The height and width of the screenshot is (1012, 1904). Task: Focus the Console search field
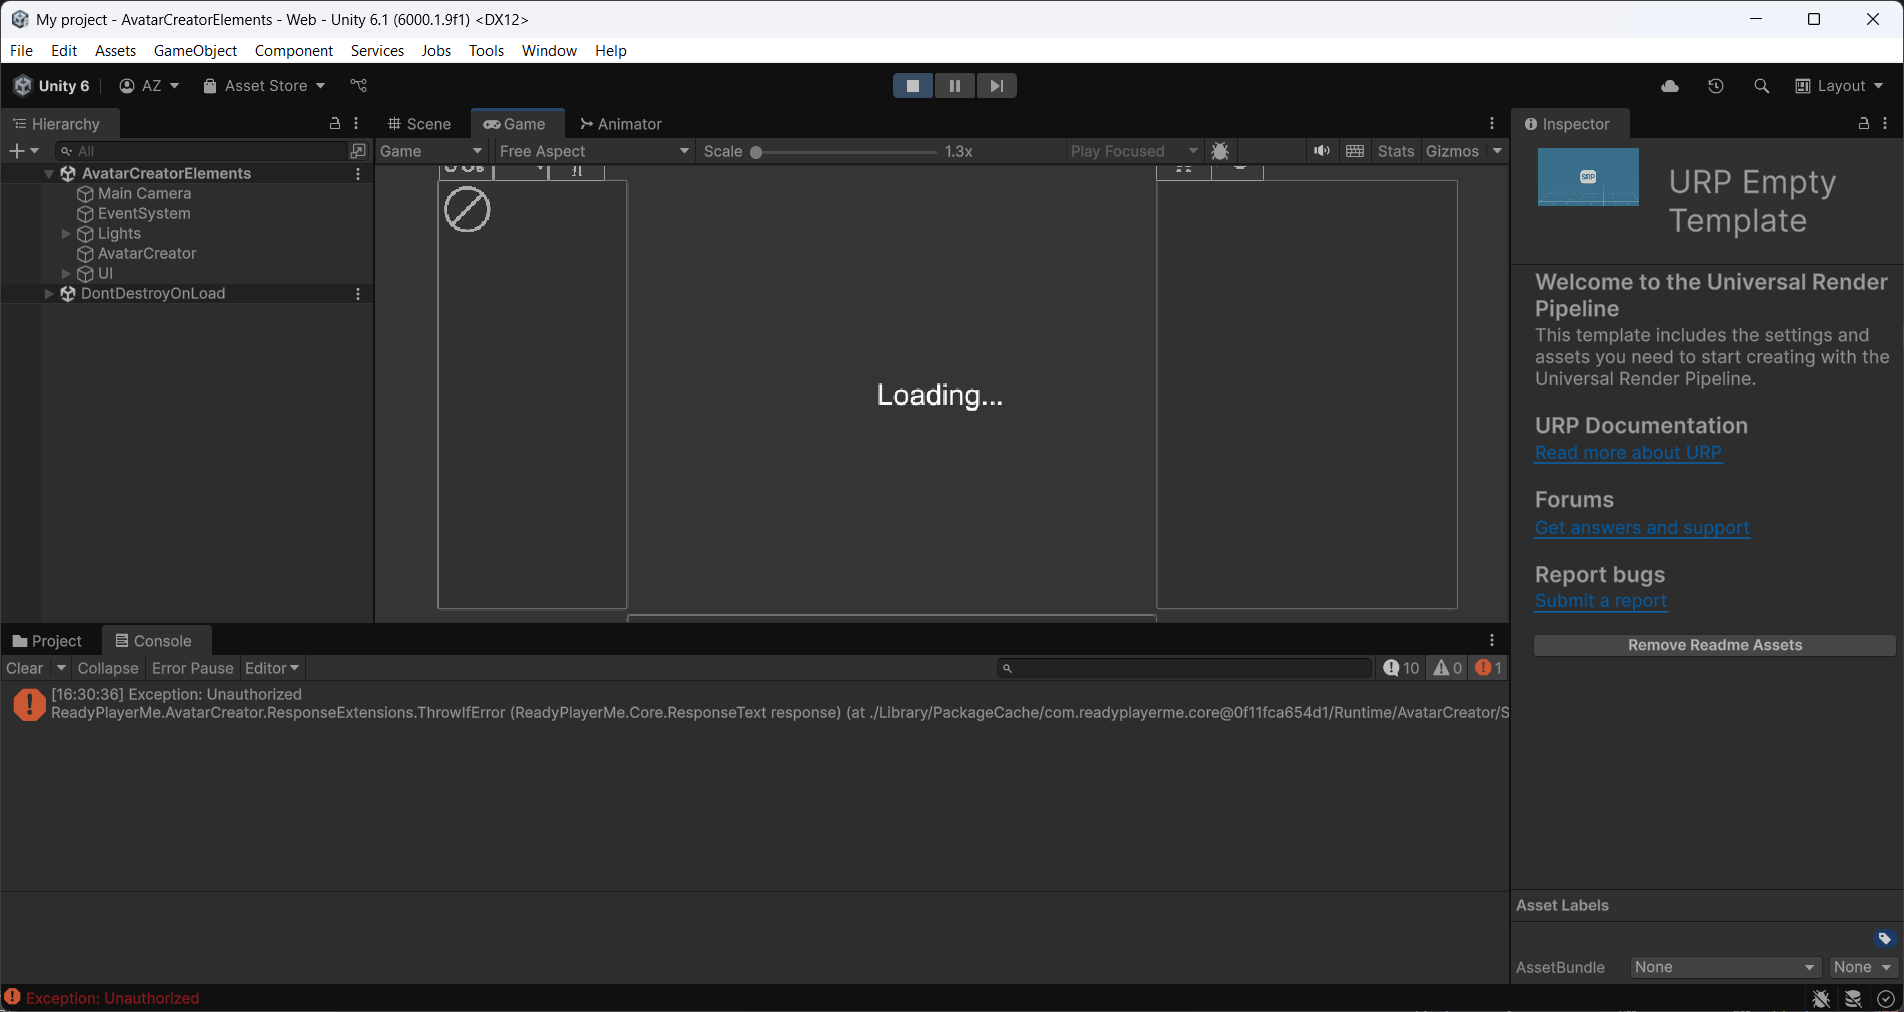click(x=1185, y=668)
